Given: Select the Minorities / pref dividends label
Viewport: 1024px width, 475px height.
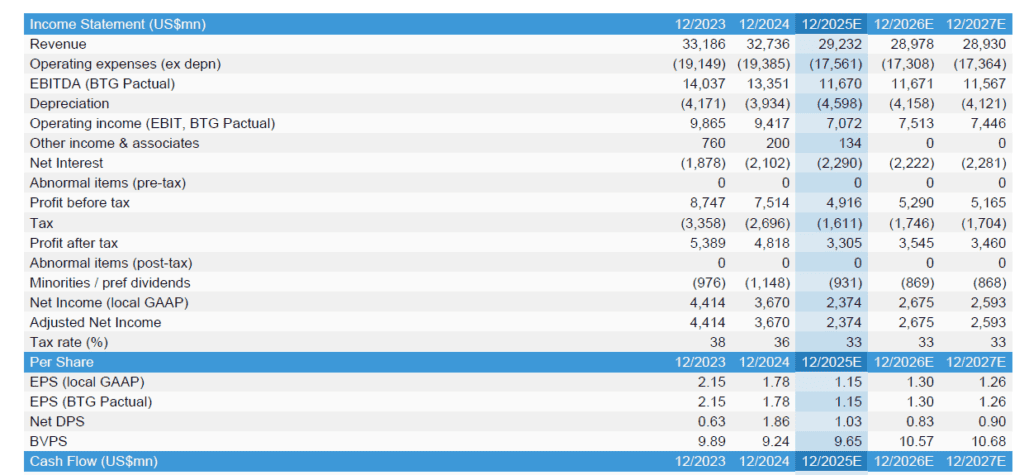Looking at the screenshot, I should coord(110,283).
